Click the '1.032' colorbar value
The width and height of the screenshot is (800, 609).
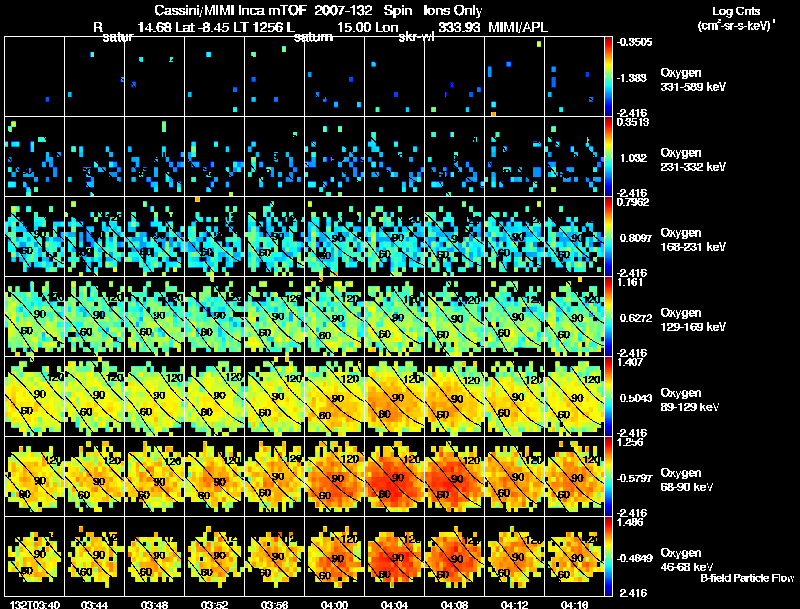pyautogui.click(x=634, y=158)
